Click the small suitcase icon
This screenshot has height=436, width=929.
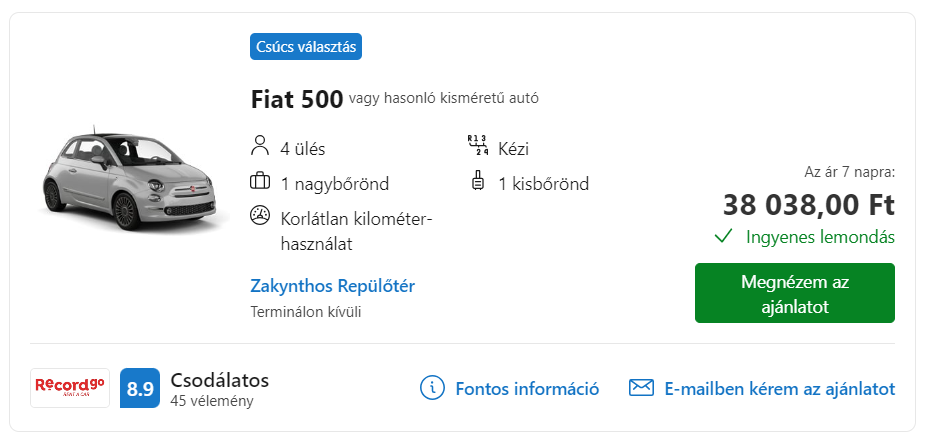tap(477, 181)
